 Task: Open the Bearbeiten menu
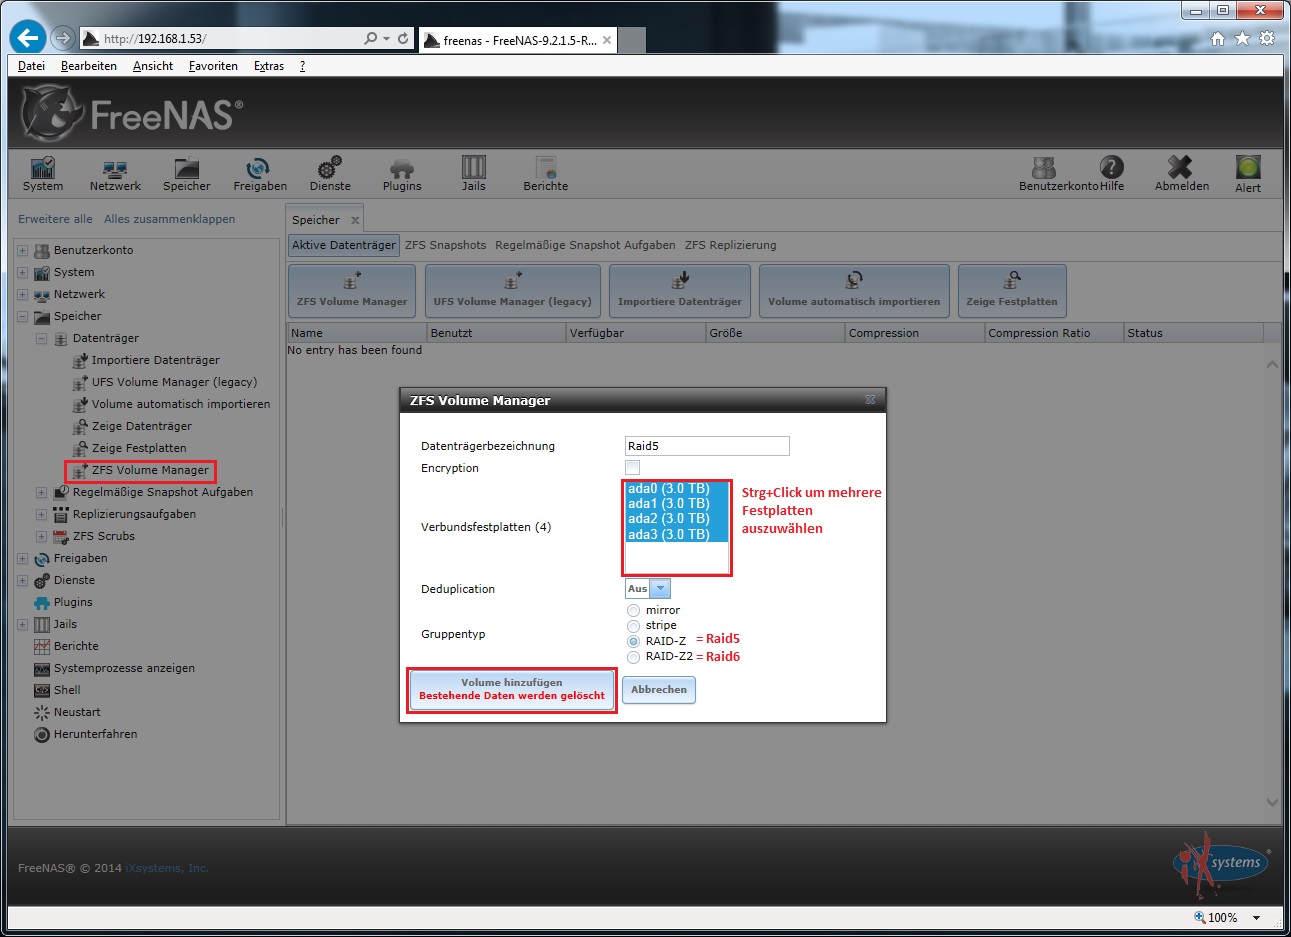coord(89,66)
